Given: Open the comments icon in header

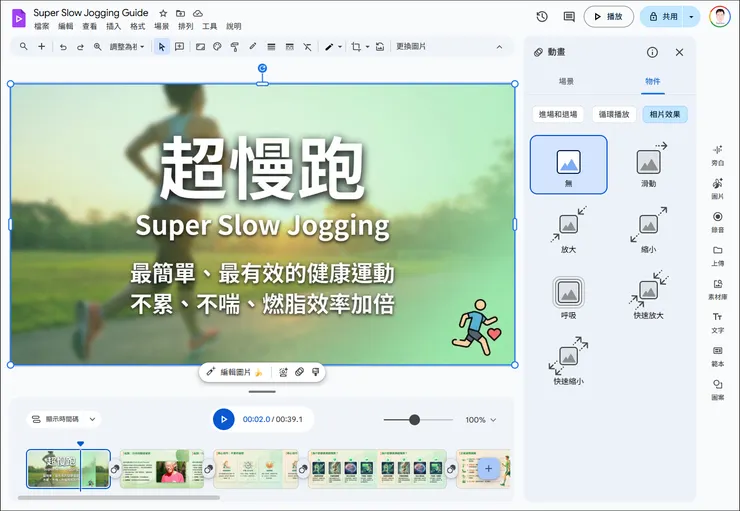Looking at the screenshot, I should tap(569, 17).
